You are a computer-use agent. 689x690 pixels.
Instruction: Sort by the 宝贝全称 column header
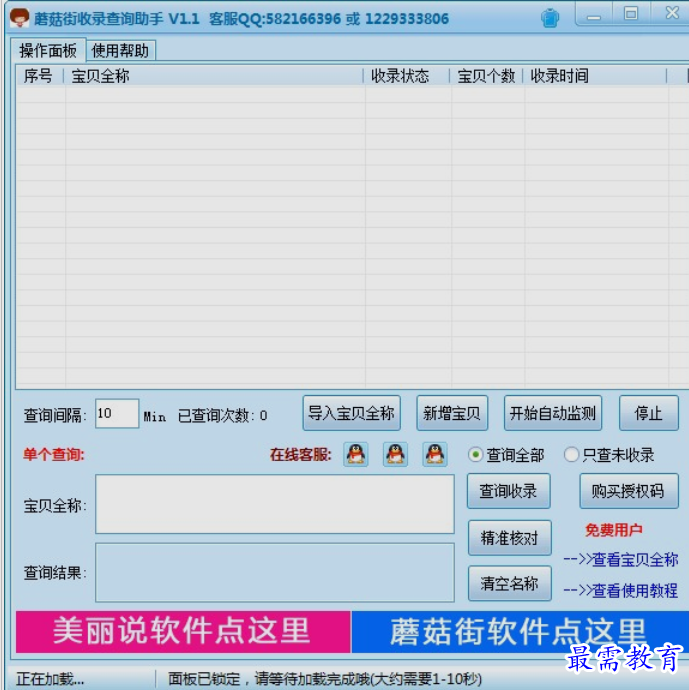(214, 76)
